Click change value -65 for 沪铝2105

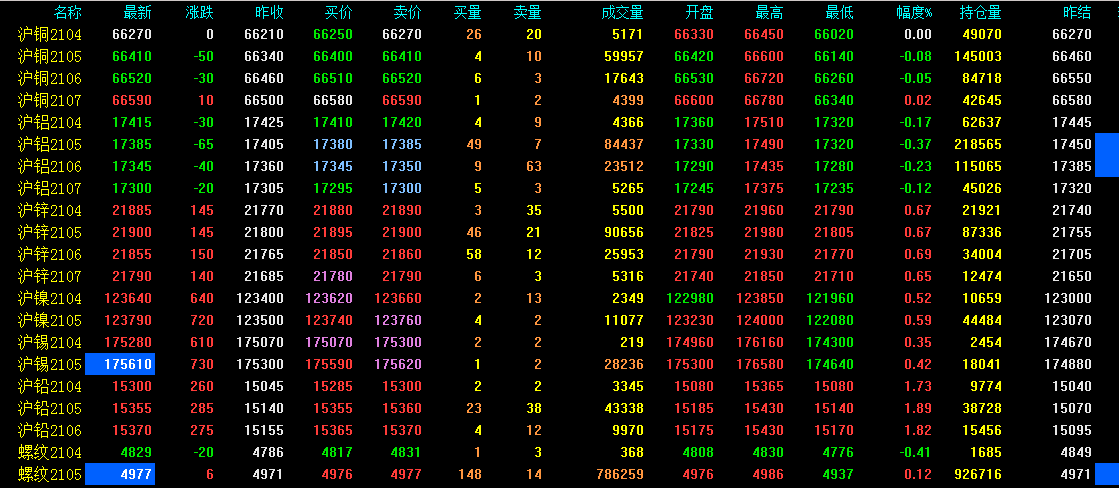(x=203, y=145)
